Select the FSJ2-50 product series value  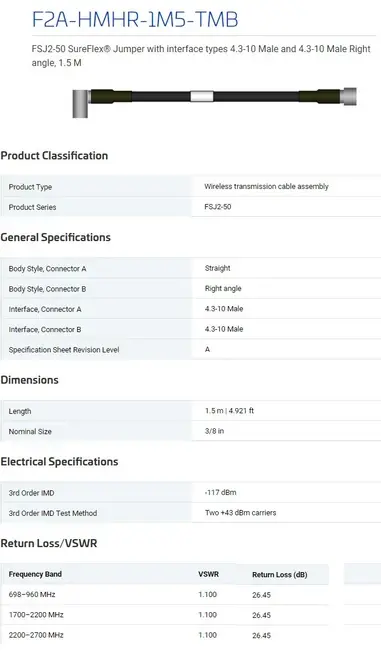(x=218, y=206)
